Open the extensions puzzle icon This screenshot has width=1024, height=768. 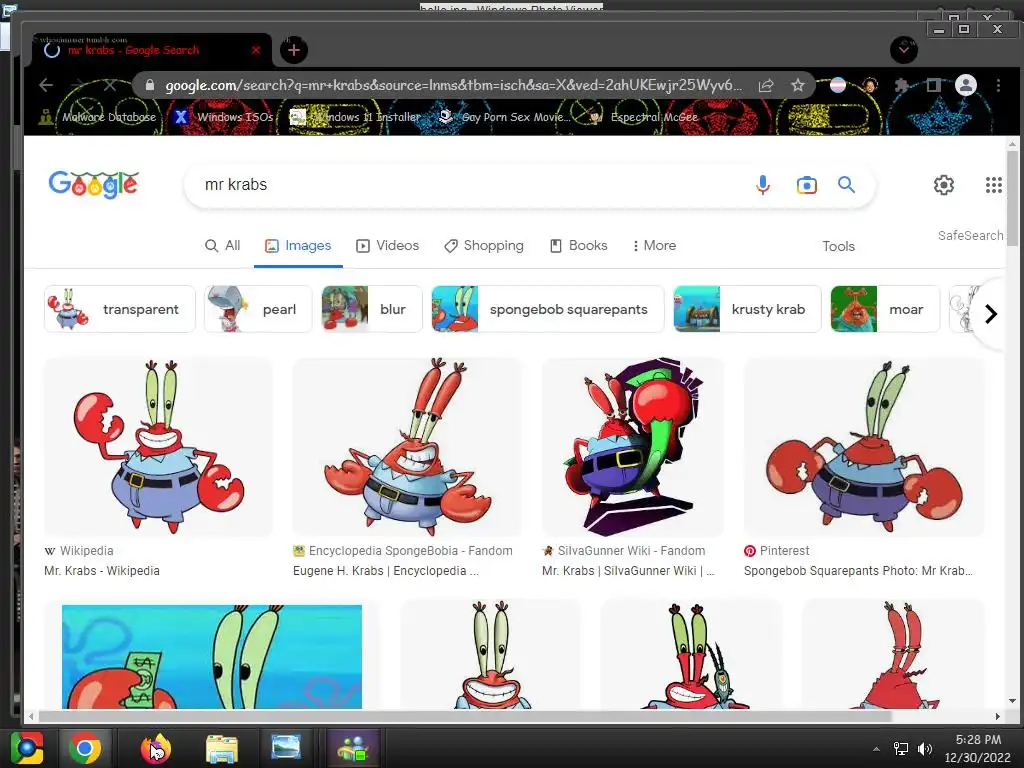tap(902, 85)
